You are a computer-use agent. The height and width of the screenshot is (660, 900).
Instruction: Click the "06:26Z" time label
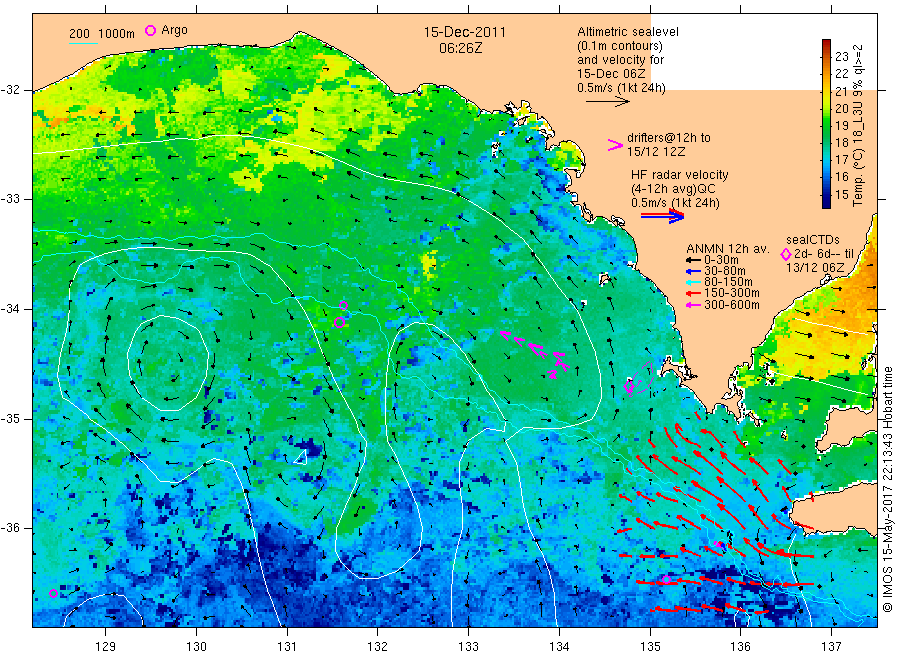(x=461, y=48)
